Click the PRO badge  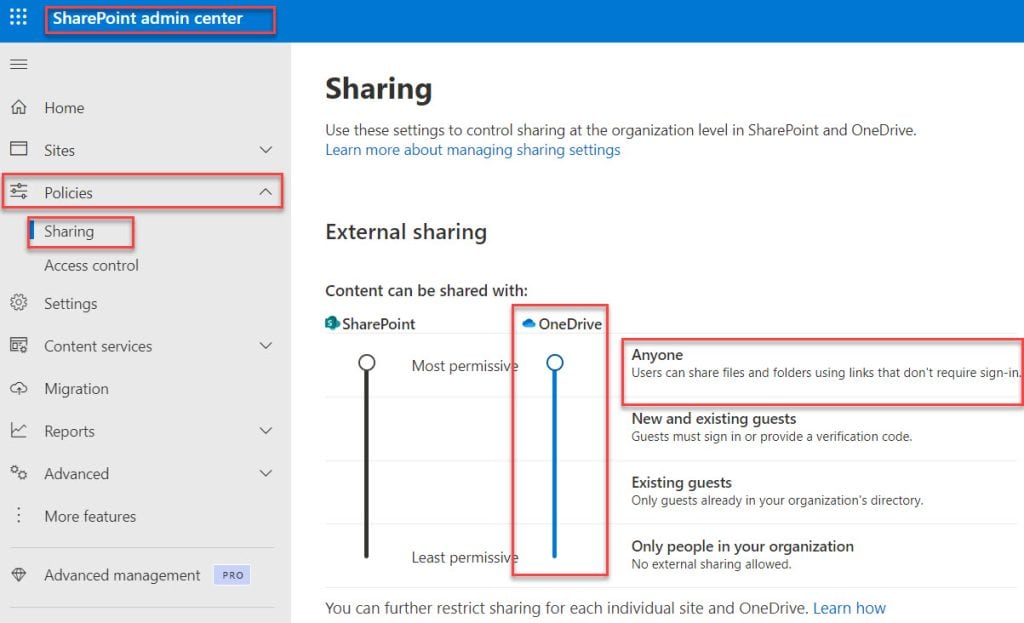[232, 575]
